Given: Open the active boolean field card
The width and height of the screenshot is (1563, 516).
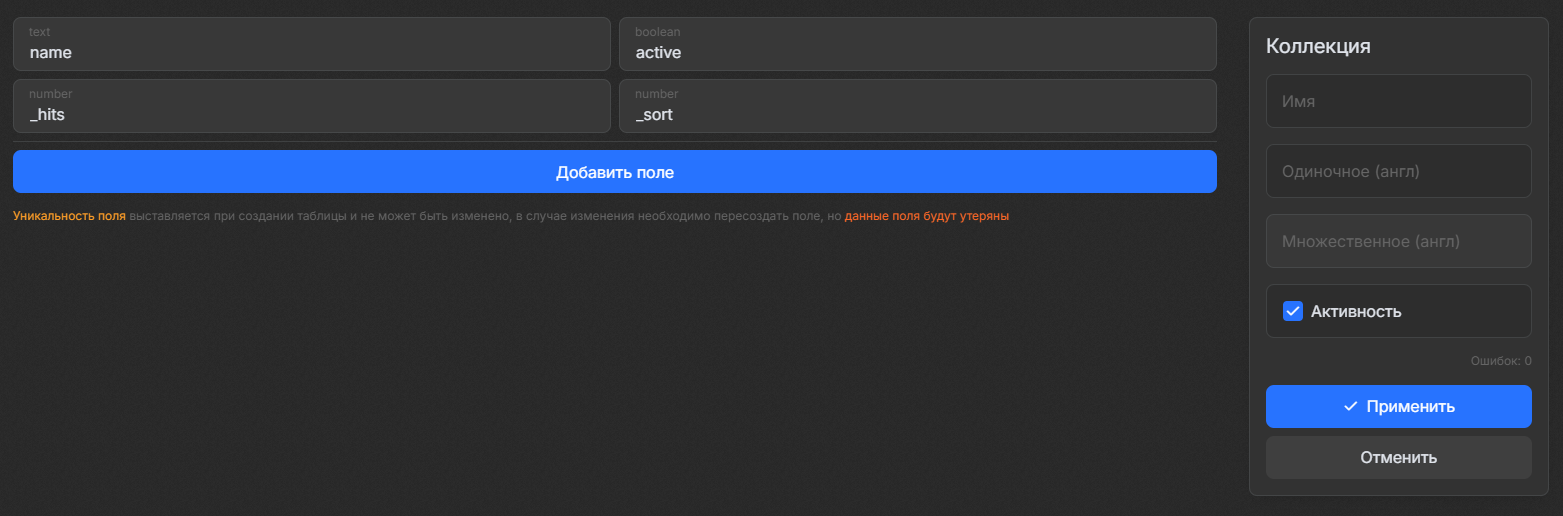Looking at the screenshot, I should [917, 44].
